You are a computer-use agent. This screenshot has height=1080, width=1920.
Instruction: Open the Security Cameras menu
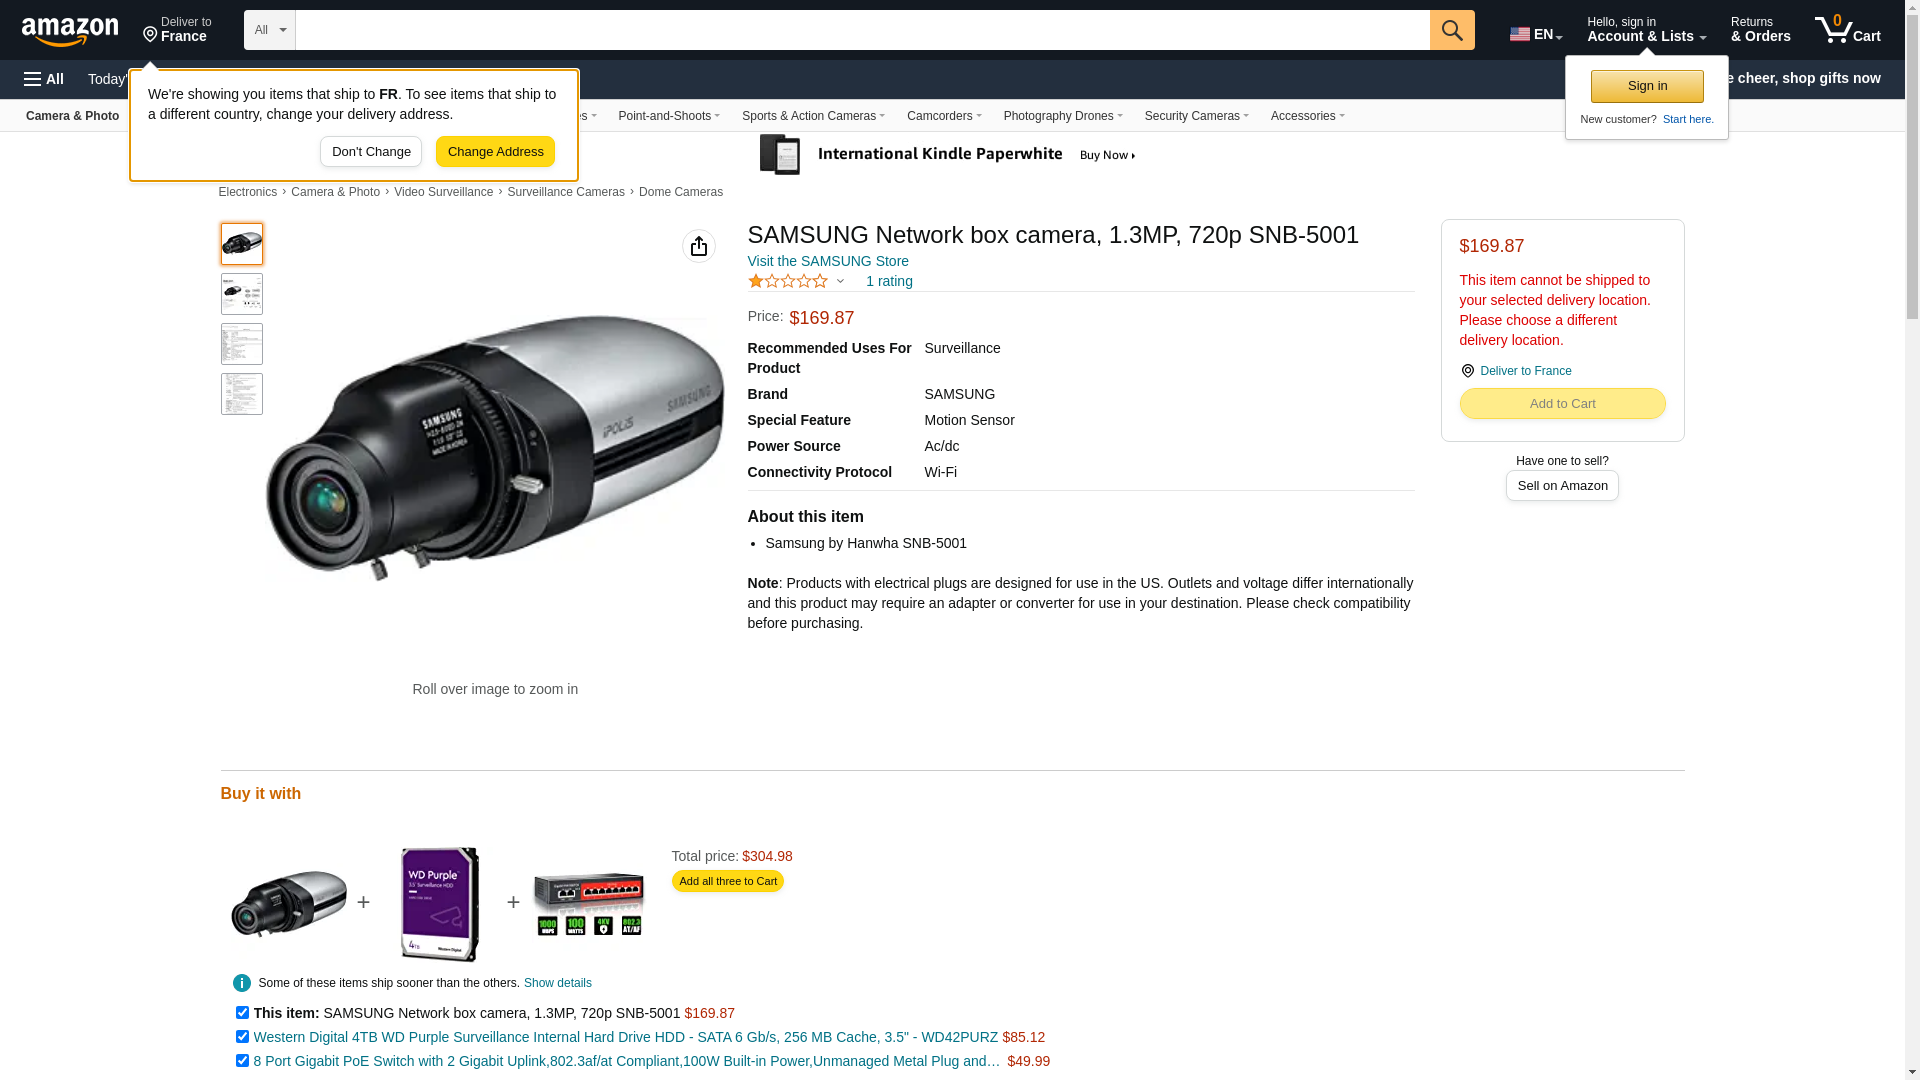pyautogui.click(x=1196, y=116)
